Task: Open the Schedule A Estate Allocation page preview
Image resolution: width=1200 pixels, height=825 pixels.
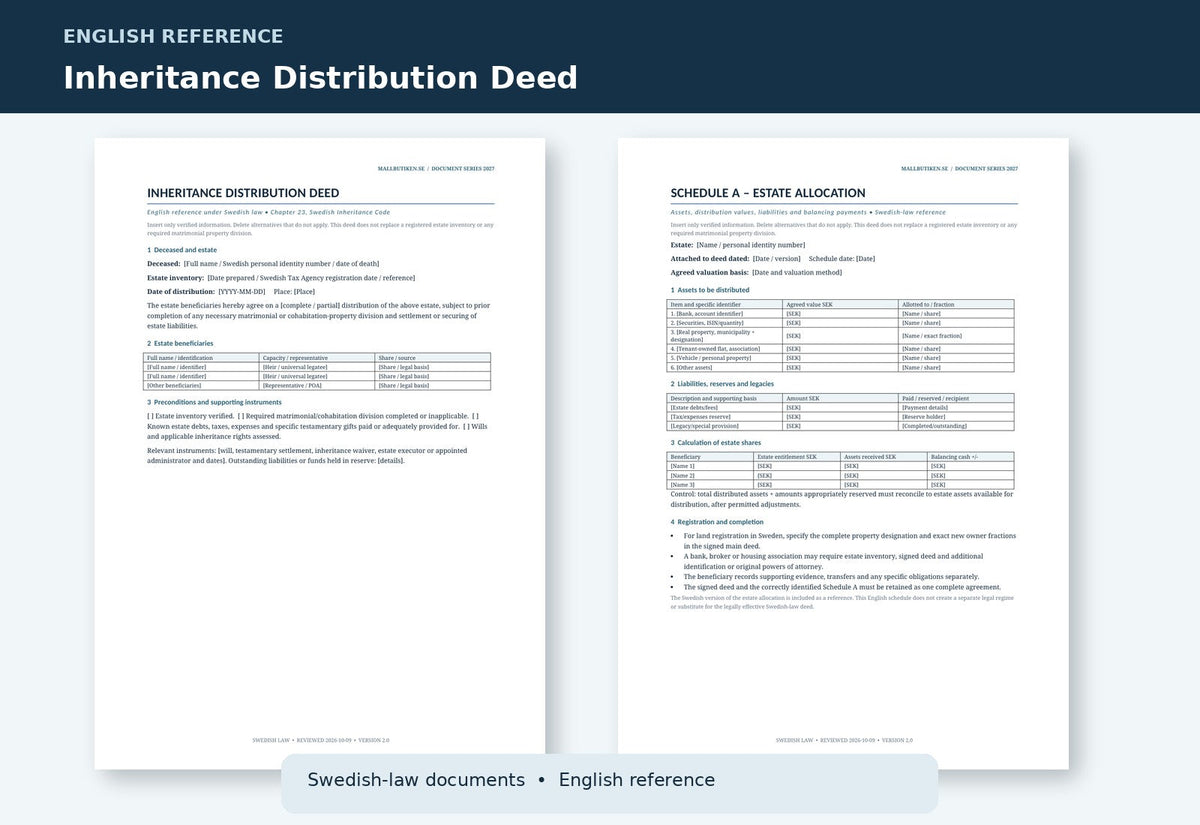Action: pyautogui.click(x=843, y=453)
